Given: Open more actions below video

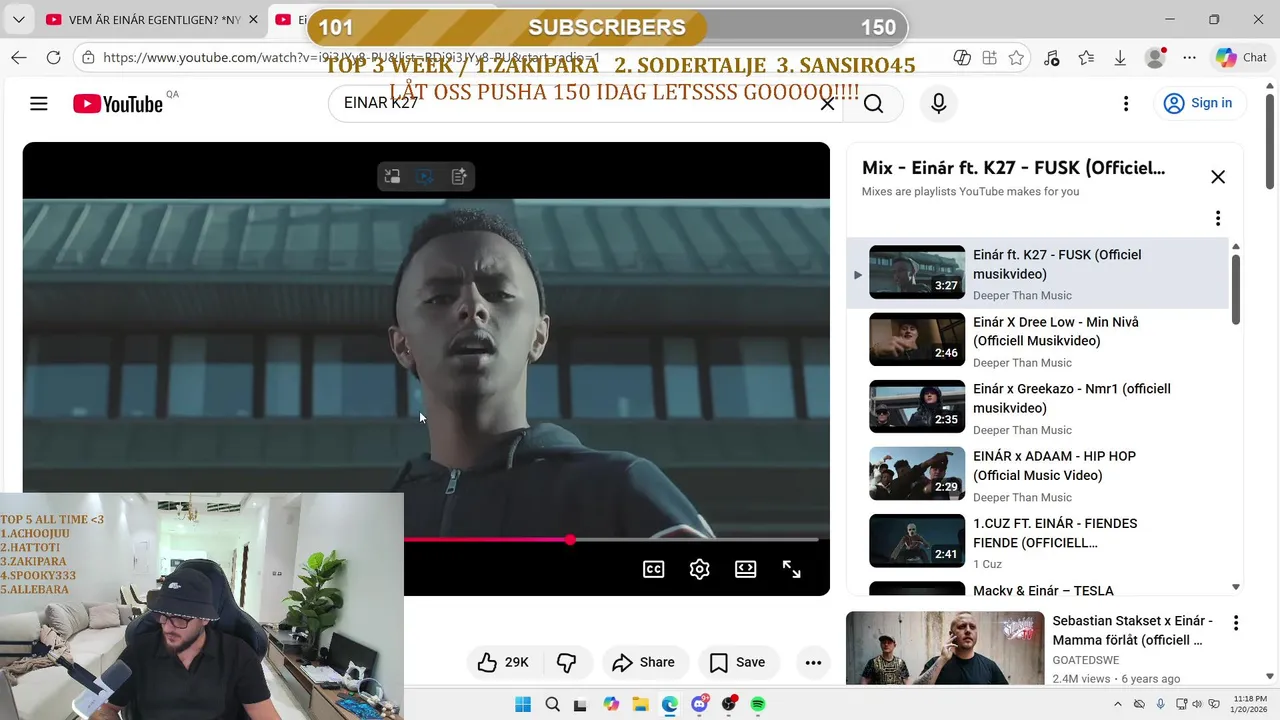Looking at the screenshot, I should pos(813,662).
